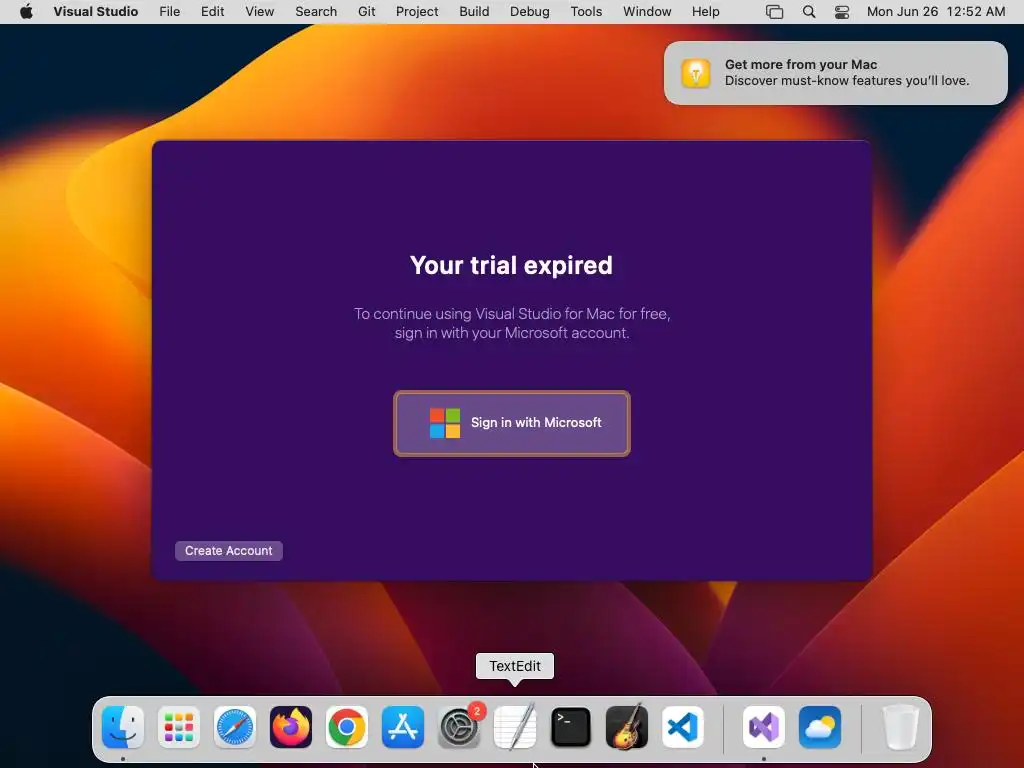Open Control Center in menu bar
Screen dimensions: 1024x768
coord(842,12)
